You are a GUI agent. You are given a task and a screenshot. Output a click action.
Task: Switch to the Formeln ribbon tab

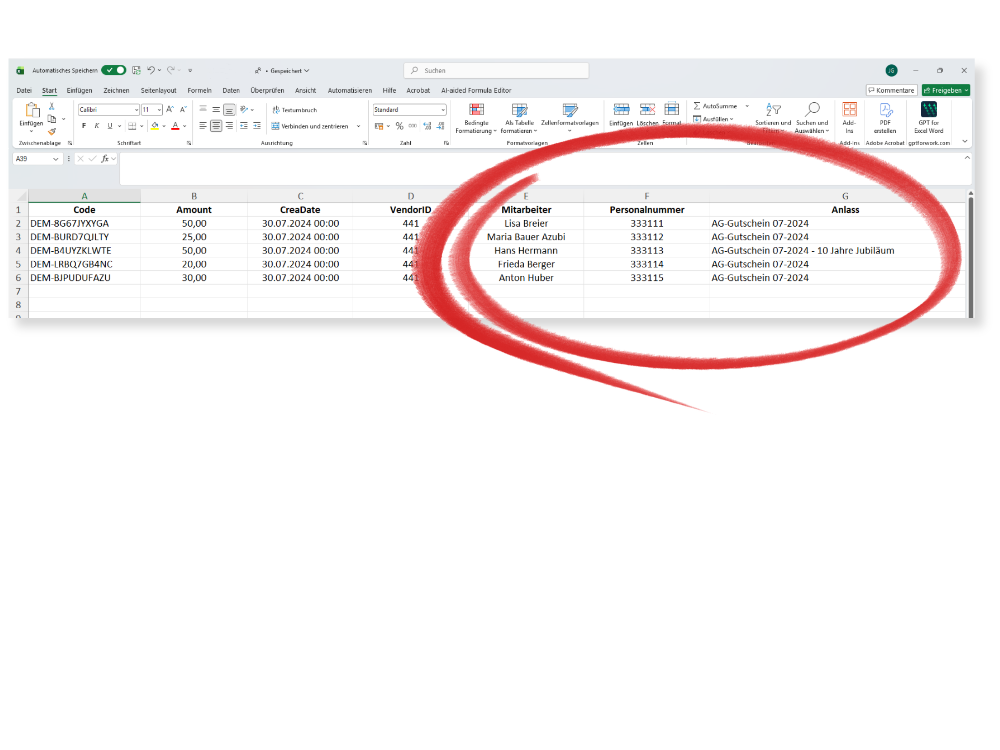[x=199, y=90]
